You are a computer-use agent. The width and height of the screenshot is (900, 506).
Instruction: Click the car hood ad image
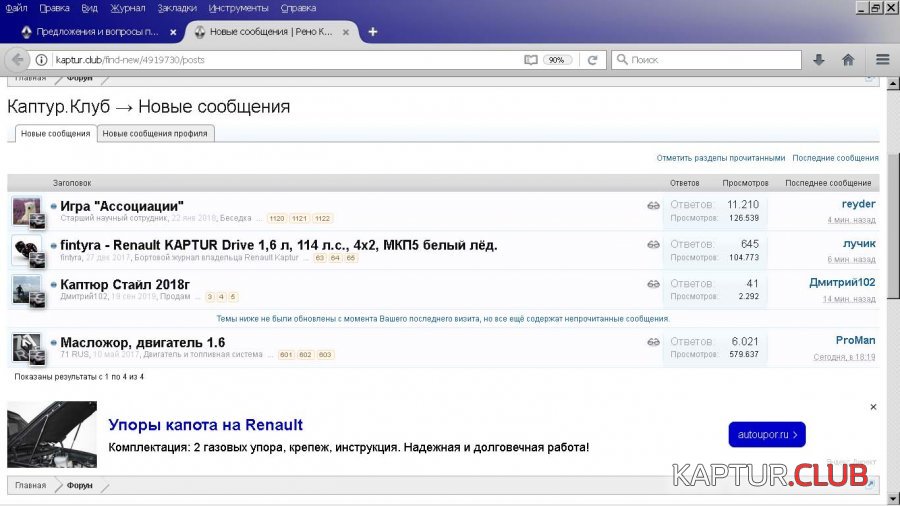(x=52, y=434)
